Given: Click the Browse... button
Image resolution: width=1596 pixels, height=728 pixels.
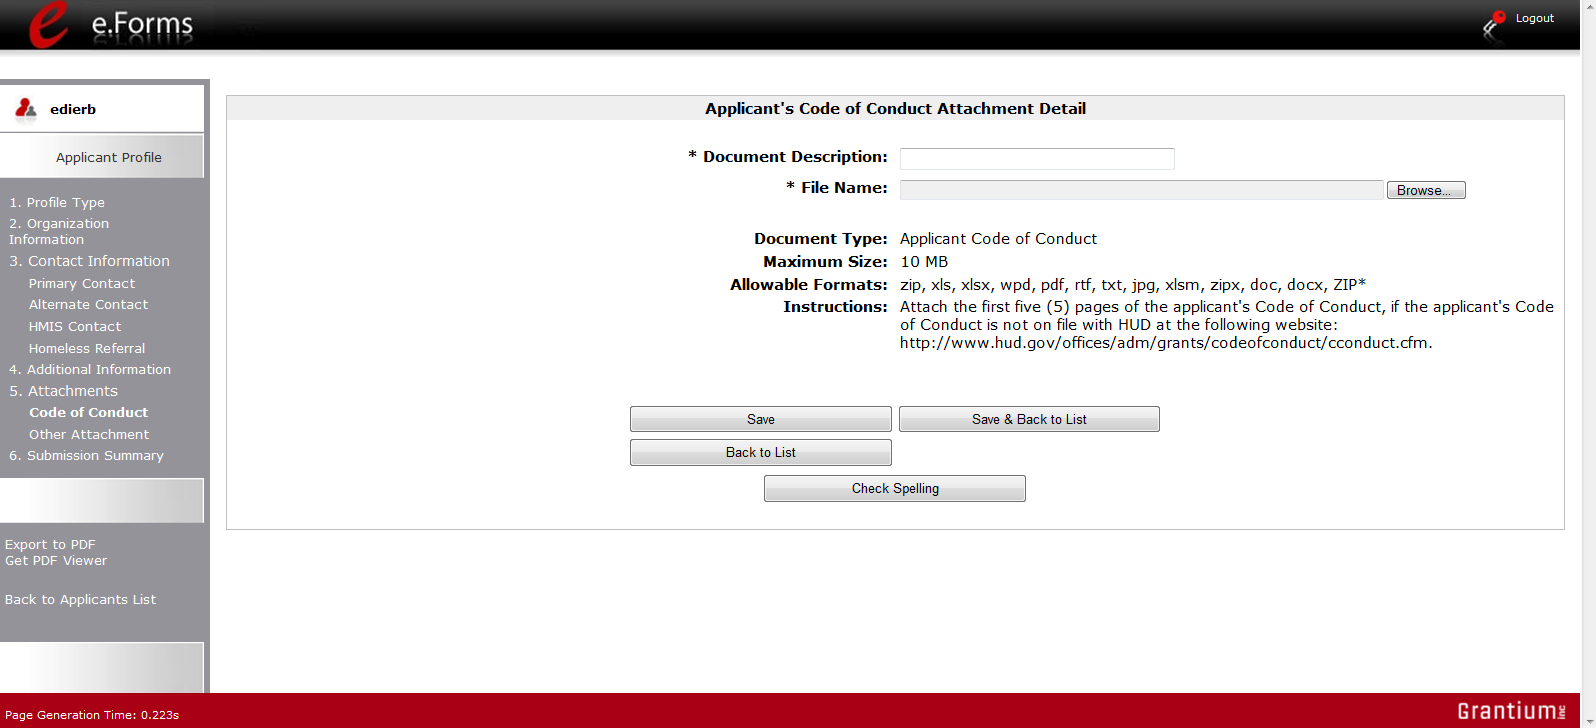Looking at the screenshot, I should point(1426,190).
